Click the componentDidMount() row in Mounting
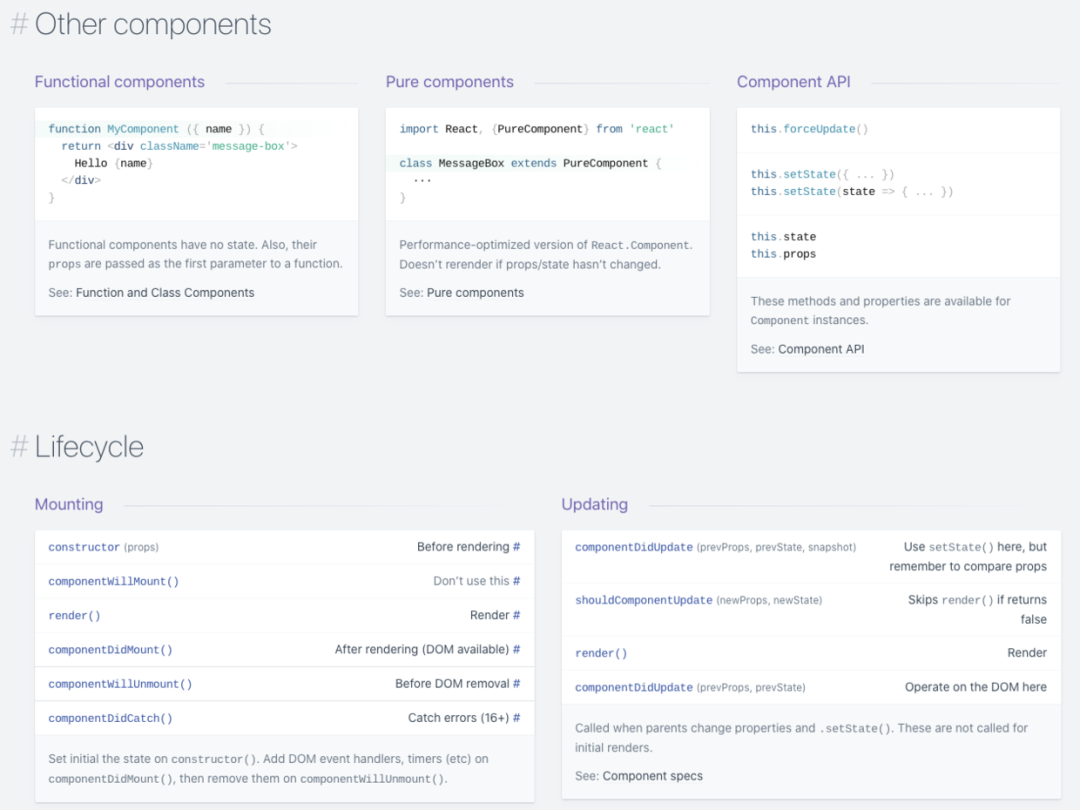Image resolution: width=1080 pixels, height=810 pixels. (284, 650)
